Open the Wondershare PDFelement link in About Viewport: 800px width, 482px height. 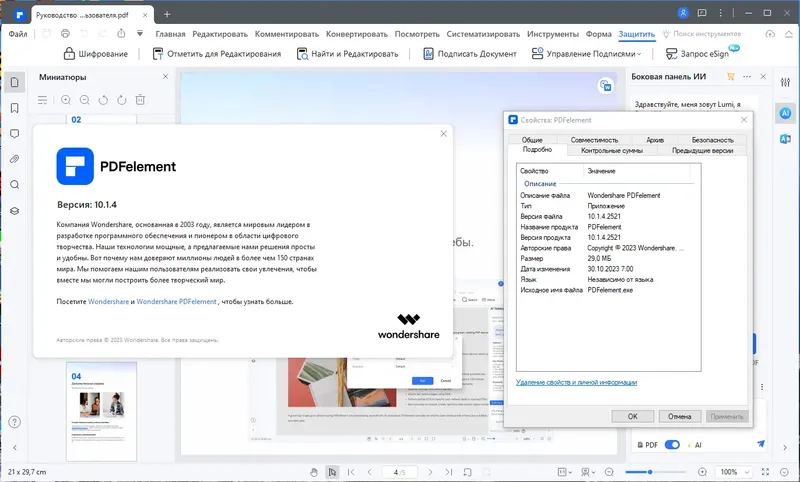(177, 301)
